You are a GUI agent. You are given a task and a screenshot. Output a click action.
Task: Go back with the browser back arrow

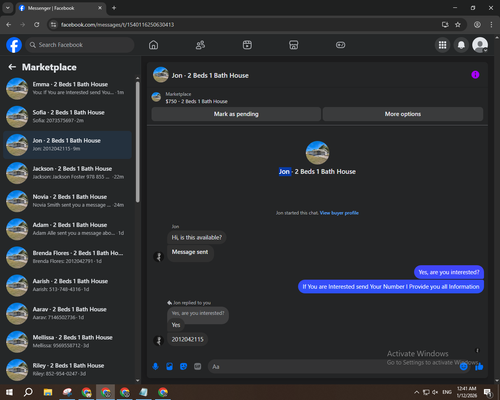(9, 25)
